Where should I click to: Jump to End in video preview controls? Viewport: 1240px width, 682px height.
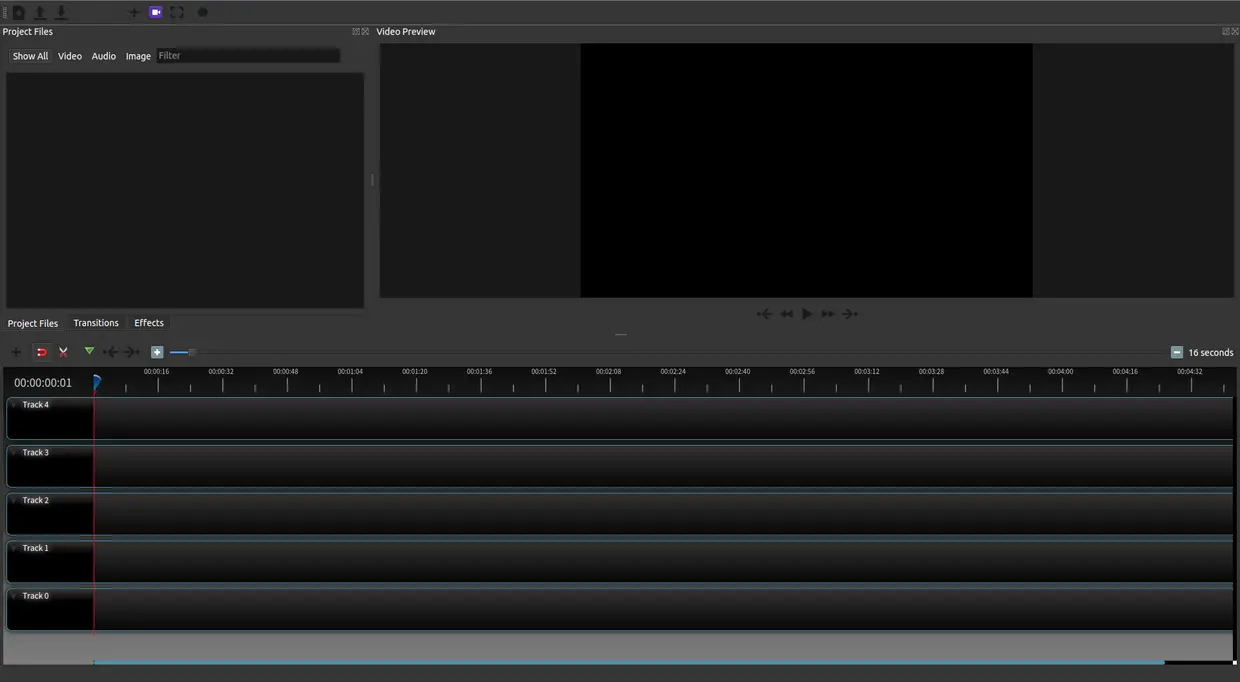coord(850,314)
